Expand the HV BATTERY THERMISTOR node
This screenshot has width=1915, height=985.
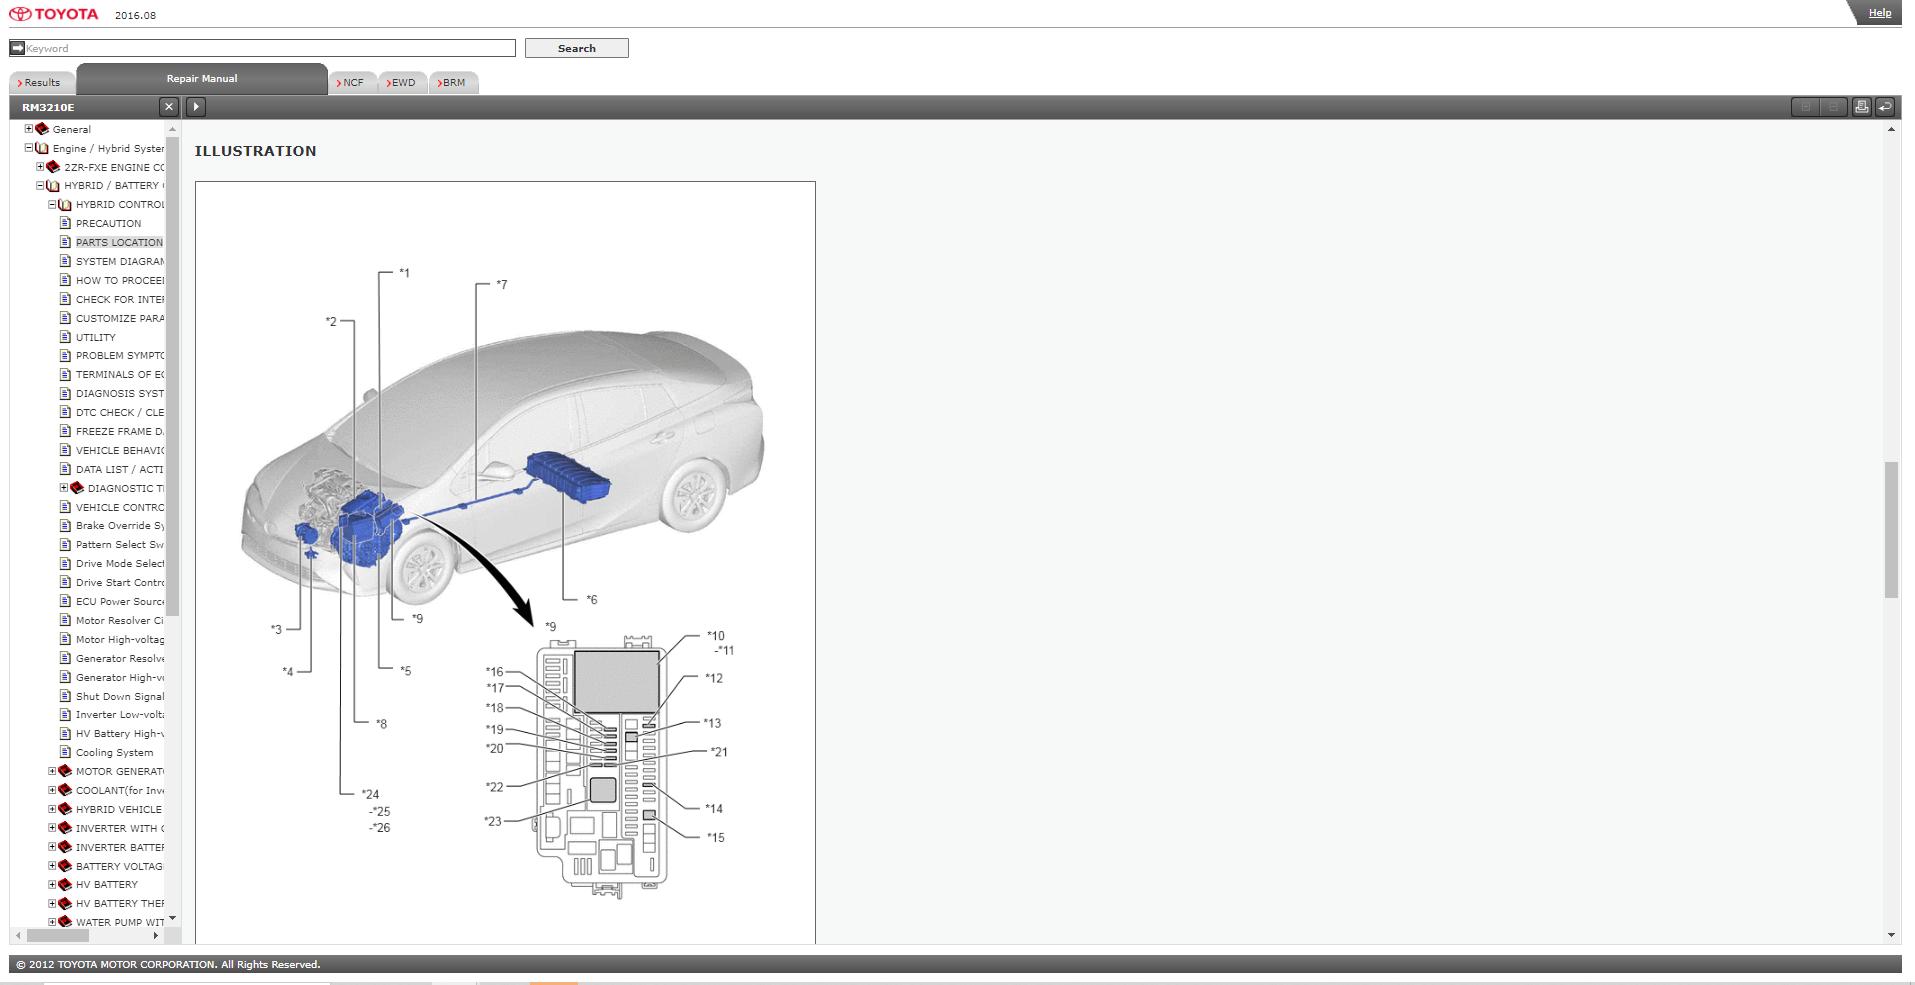53,903
